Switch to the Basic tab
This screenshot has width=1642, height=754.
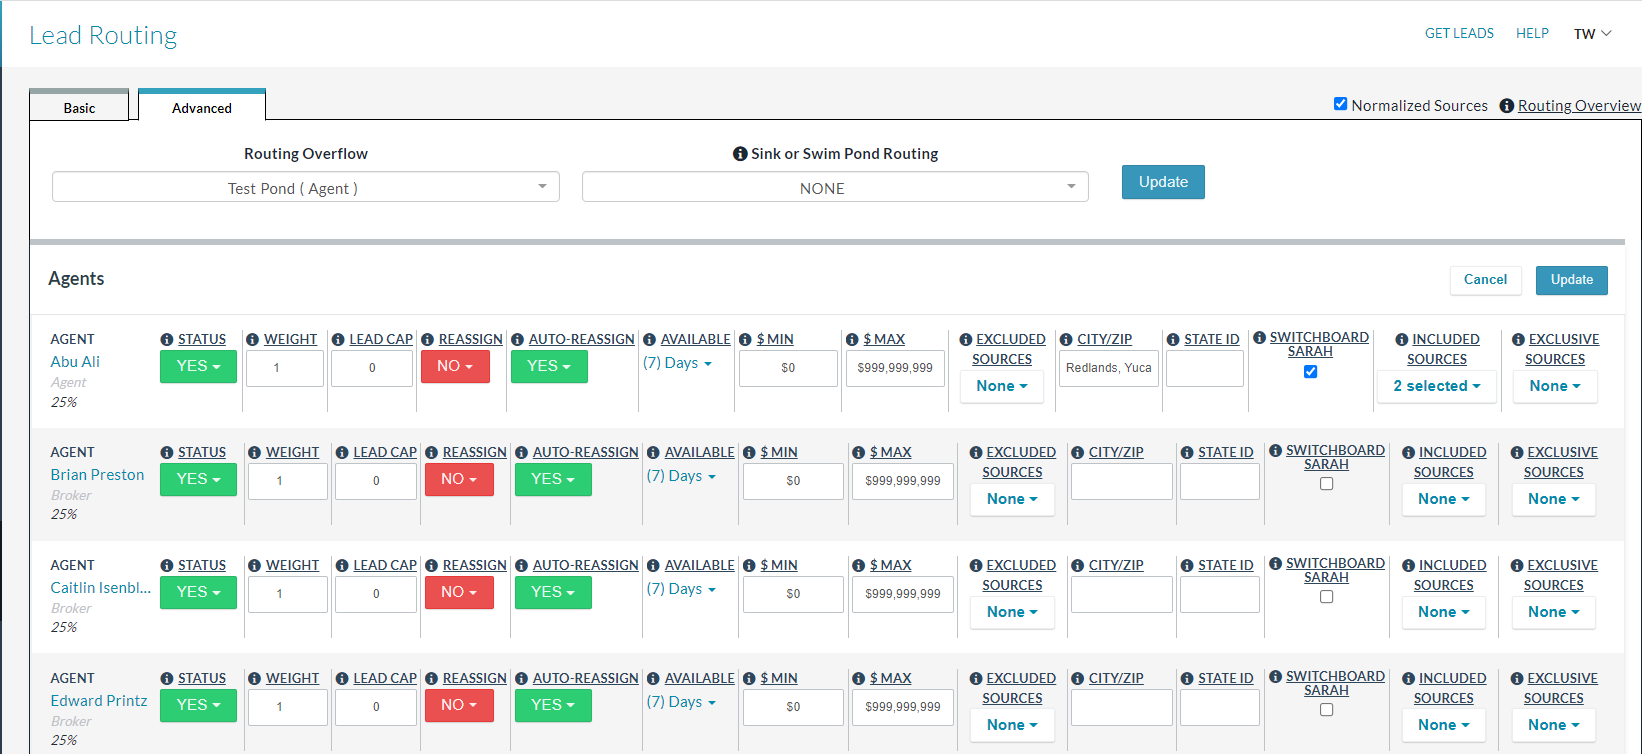79,108
